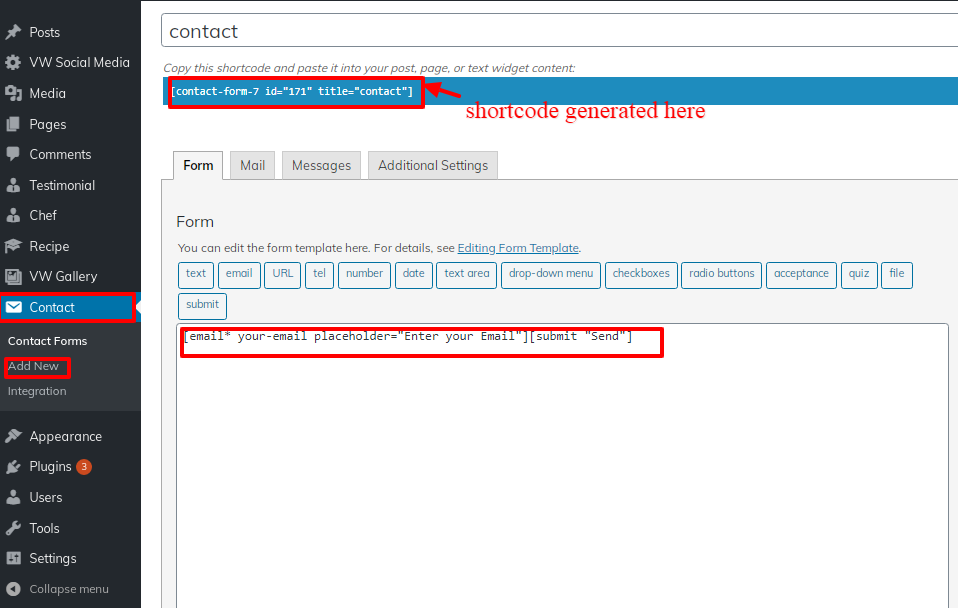Insert a radio buttons tag

(722, 274)
